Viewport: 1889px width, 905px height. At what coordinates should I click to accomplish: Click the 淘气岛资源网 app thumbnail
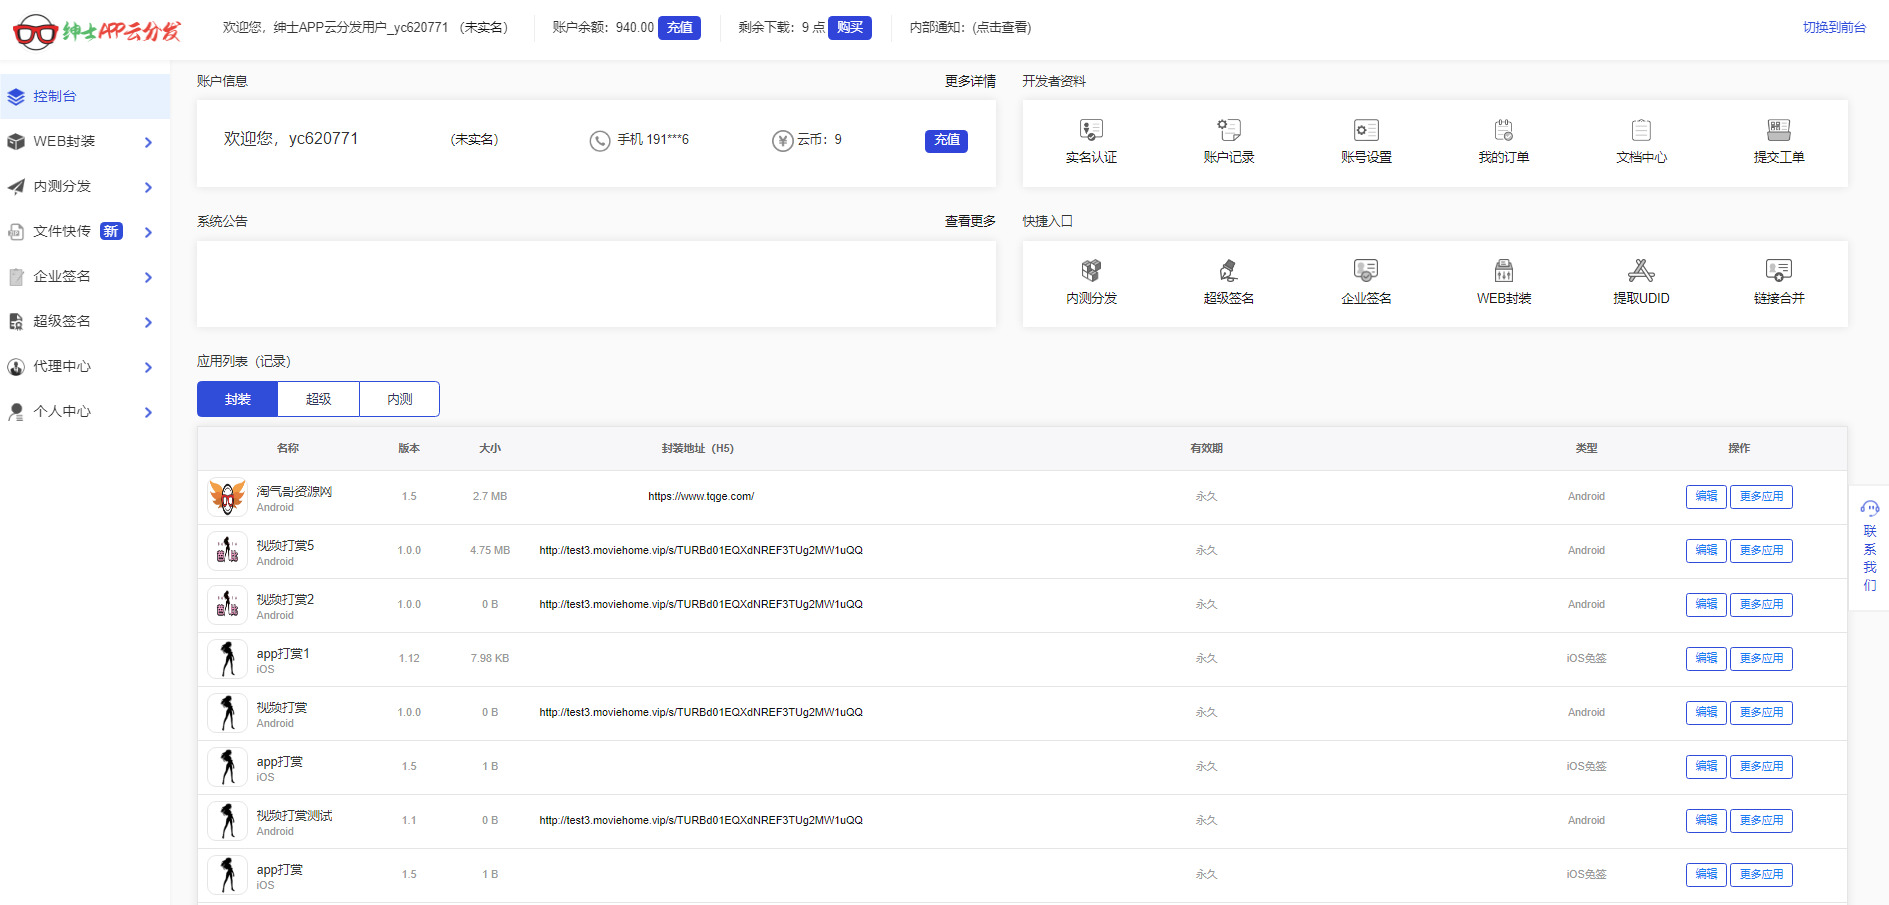(x=227, y=497)
